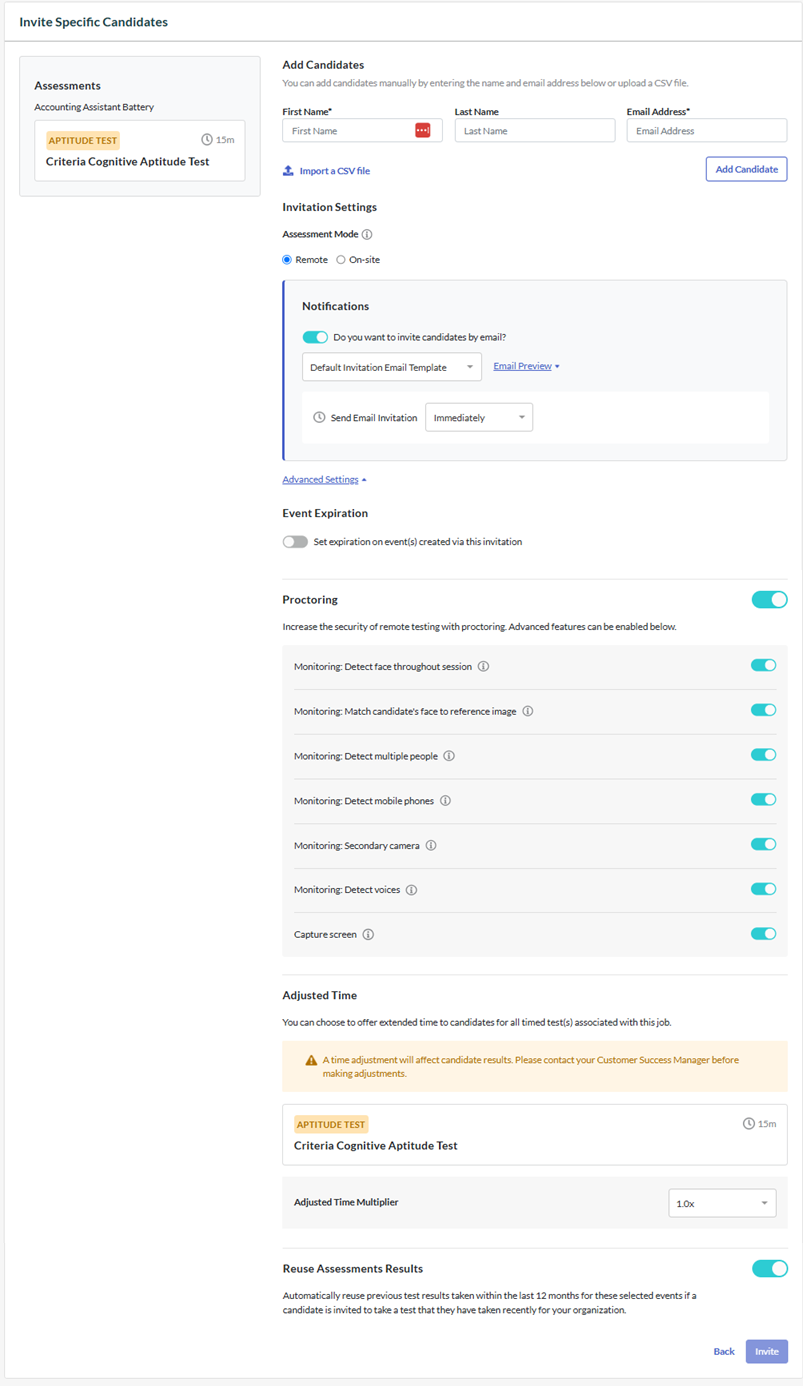Disable the Detect voices monitoring toggle
Image resolution: width=803 pixels, height=1386 pixels.
click(764, 889)
